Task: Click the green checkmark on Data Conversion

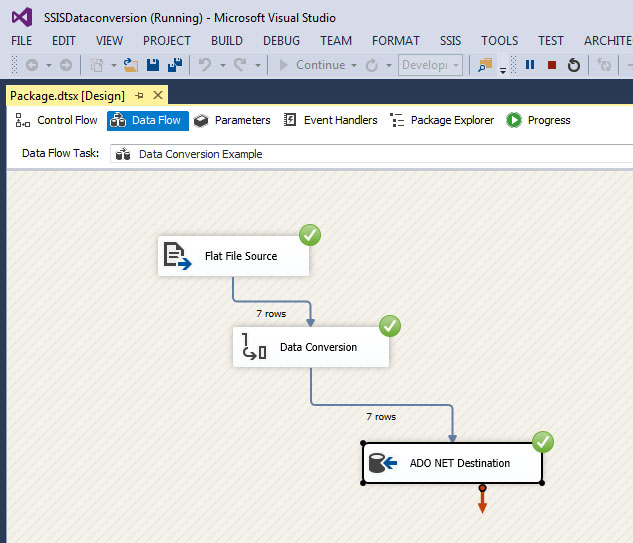Action: [390, 326]
